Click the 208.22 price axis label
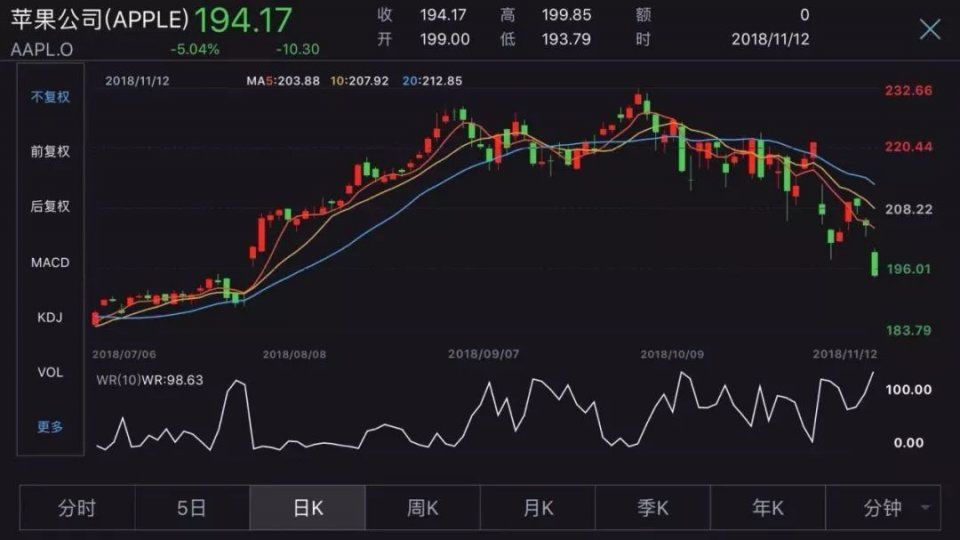The height and width of the screenshot is (540, 960). (909, 209)
